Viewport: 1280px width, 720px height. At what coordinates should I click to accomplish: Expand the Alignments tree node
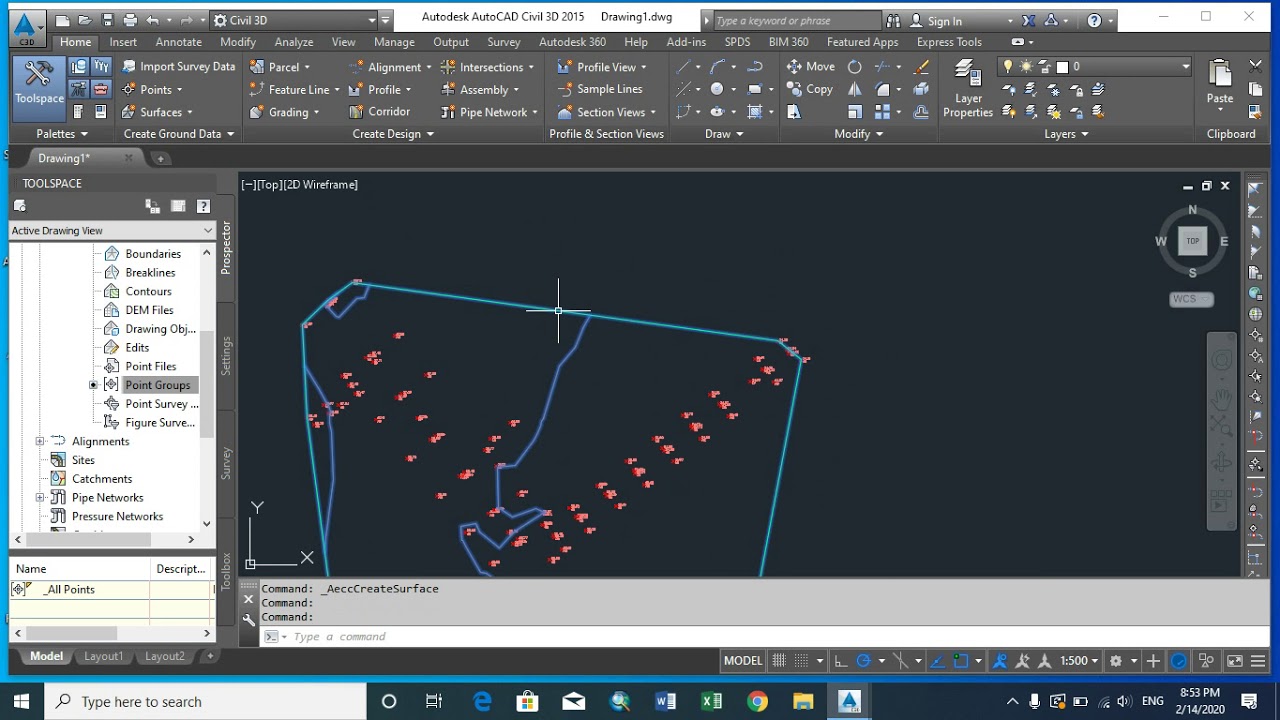(x=40, y=441)
